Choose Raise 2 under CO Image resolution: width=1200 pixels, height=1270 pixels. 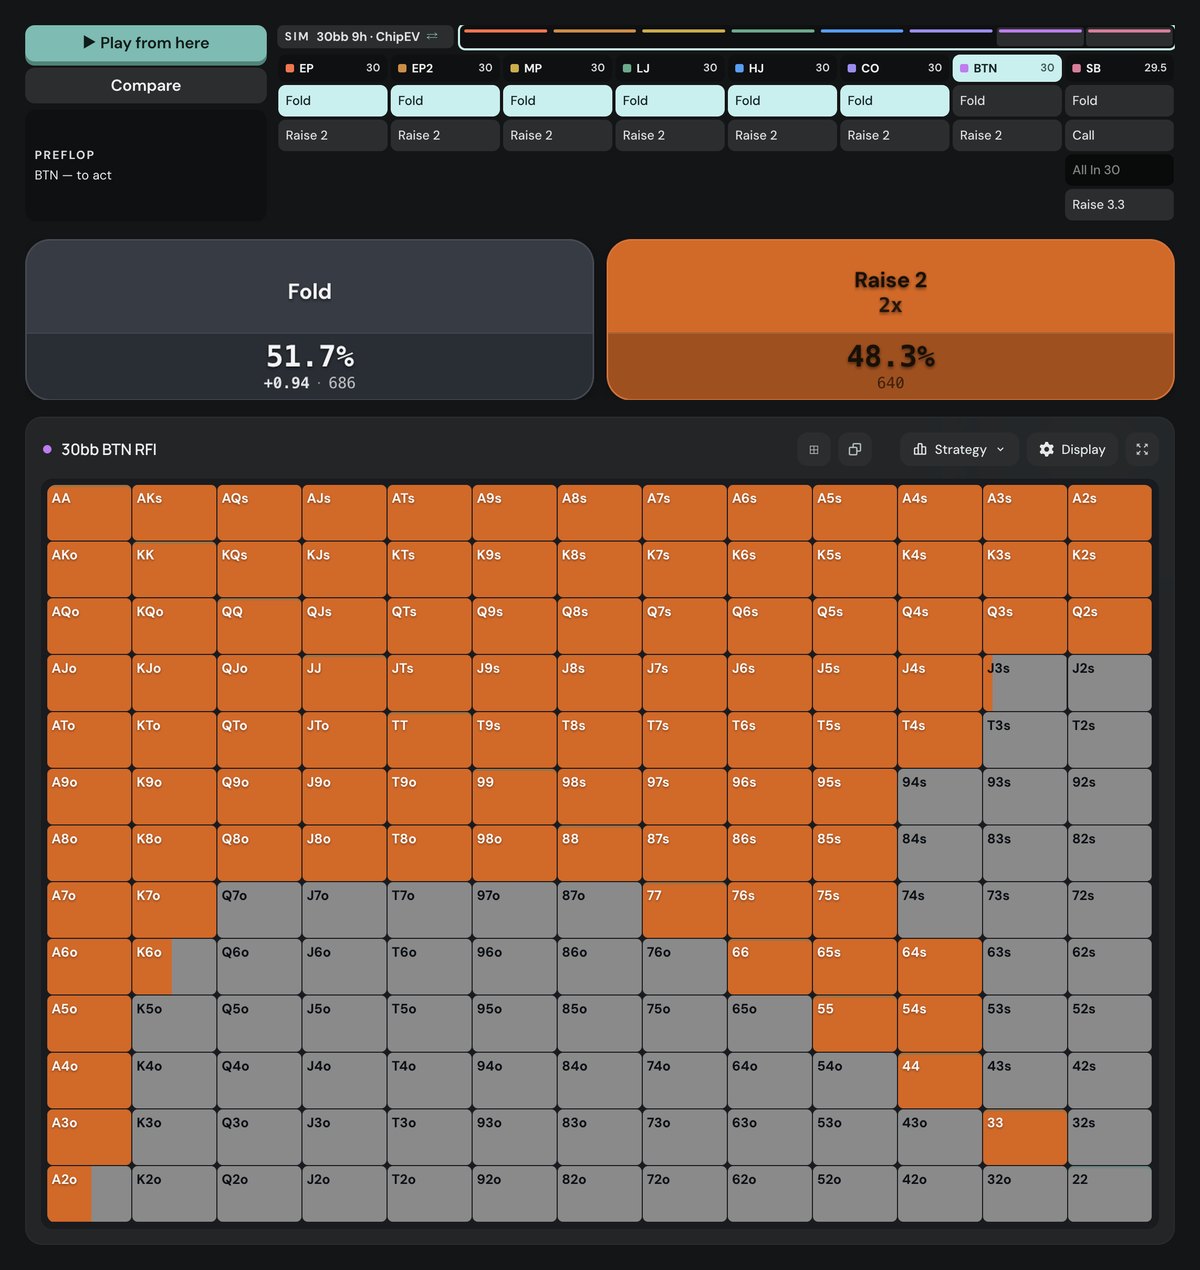pos(894,135)
